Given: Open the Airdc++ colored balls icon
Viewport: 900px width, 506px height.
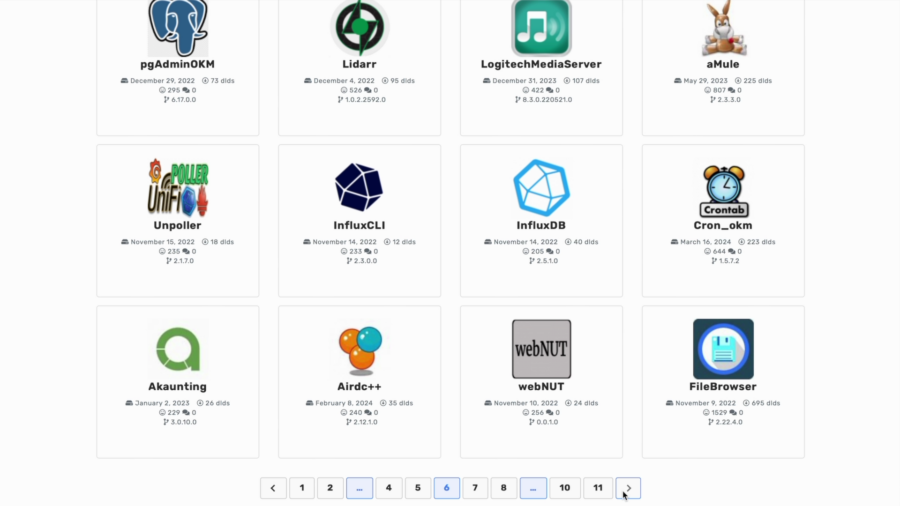Looking at the screenshot, I should pos(360,350).
